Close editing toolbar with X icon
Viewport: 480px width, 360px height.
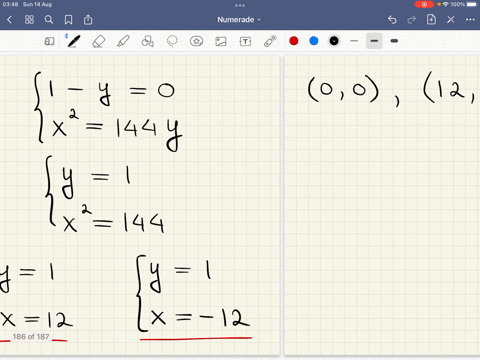pos(451,20)
